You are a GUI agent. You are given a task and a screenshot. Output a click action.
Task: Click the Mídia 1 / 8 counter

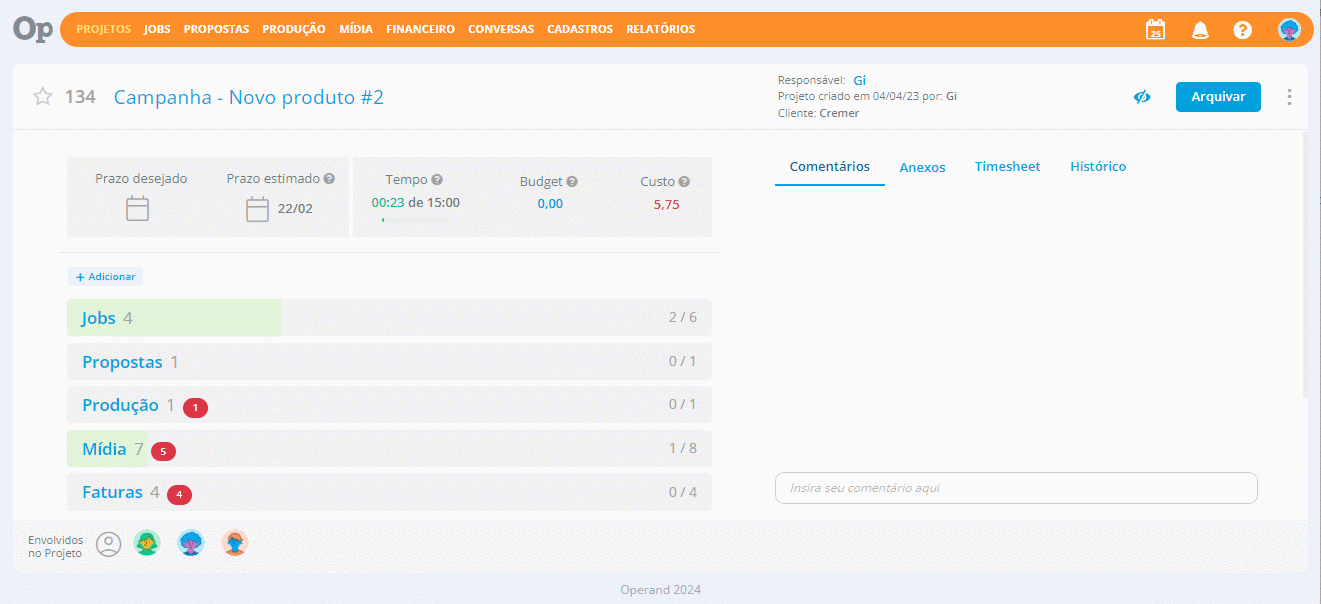pyautogui.click(x=683, y=449)
